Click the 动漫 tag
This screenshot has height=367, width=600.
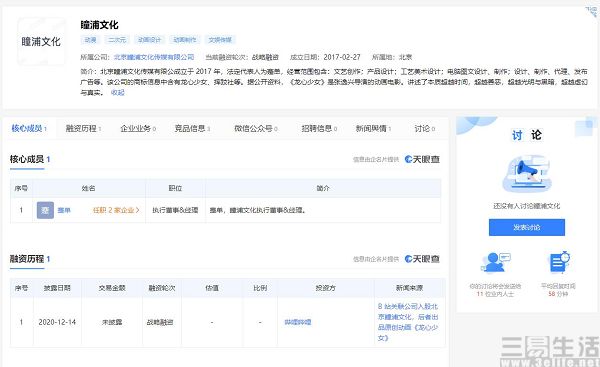90,40
